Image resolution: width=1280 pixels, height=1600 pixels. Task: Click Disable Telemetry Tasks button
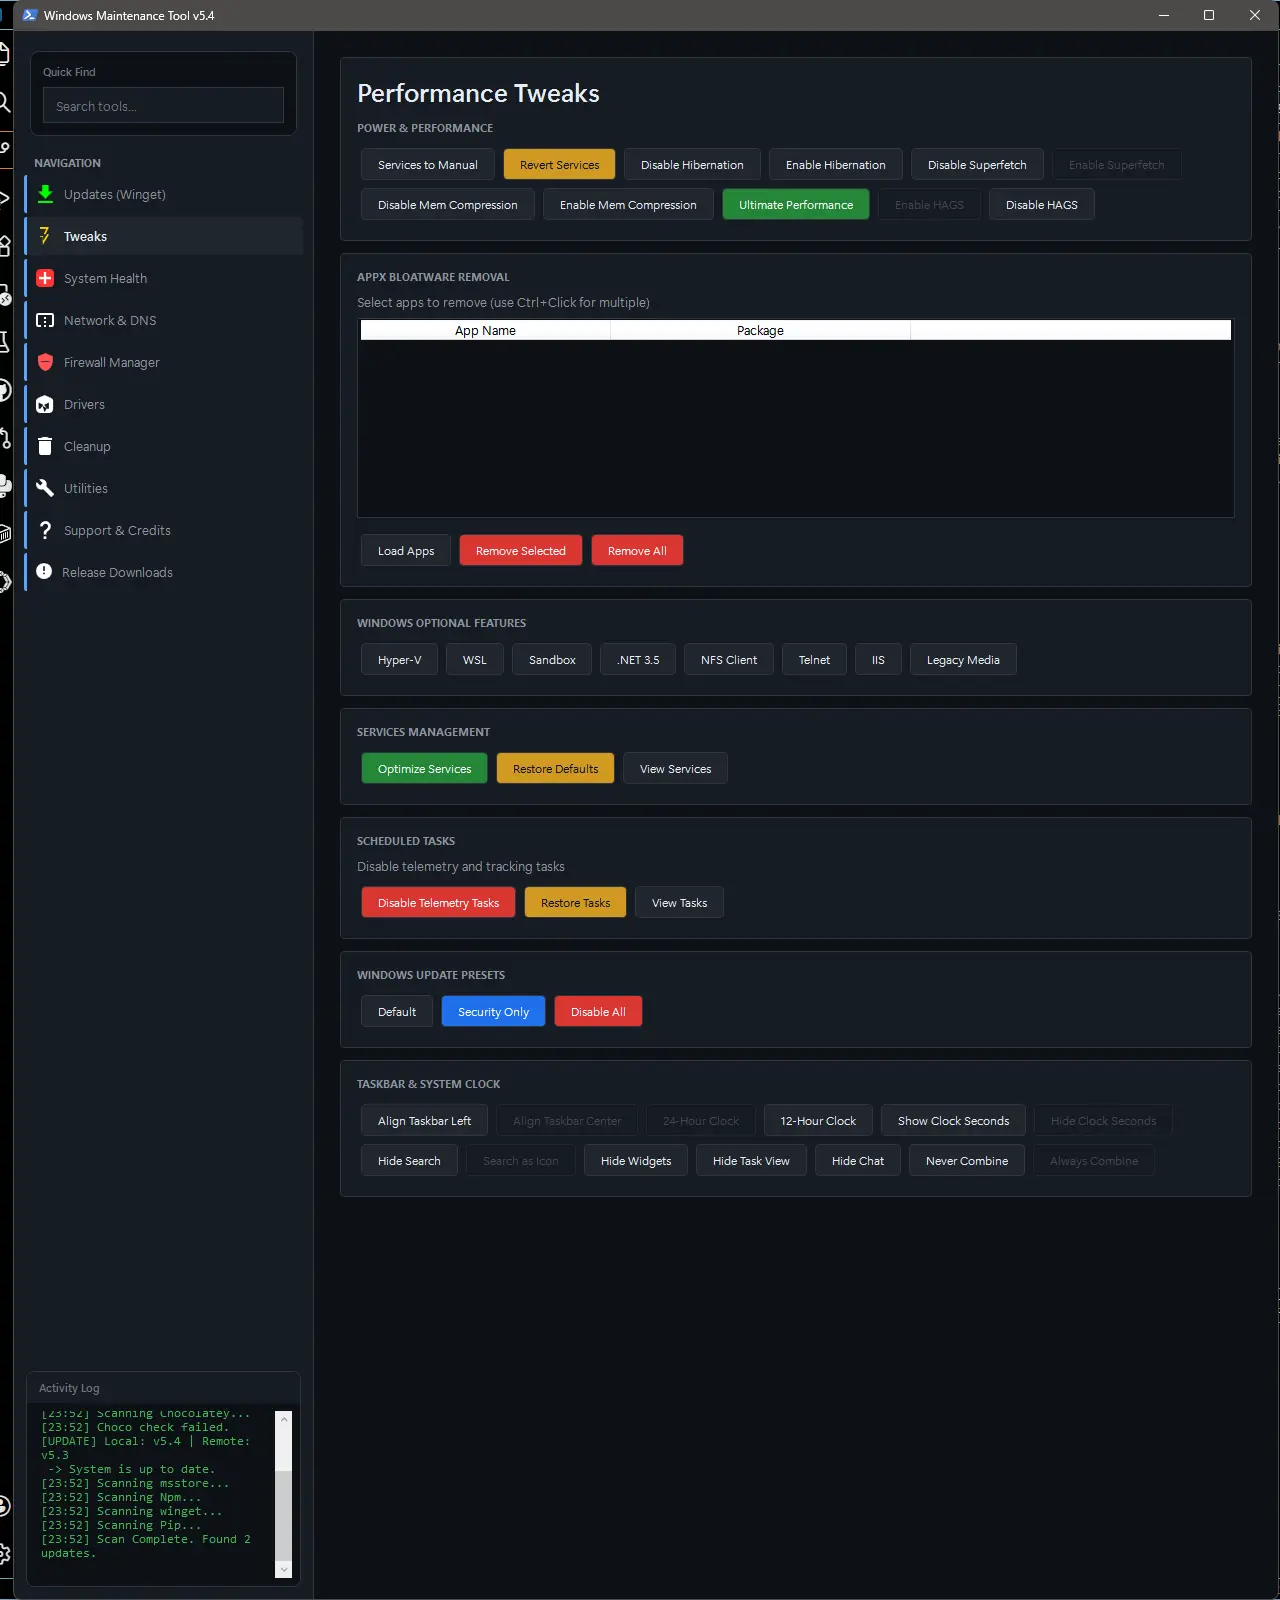coord(438,903)
